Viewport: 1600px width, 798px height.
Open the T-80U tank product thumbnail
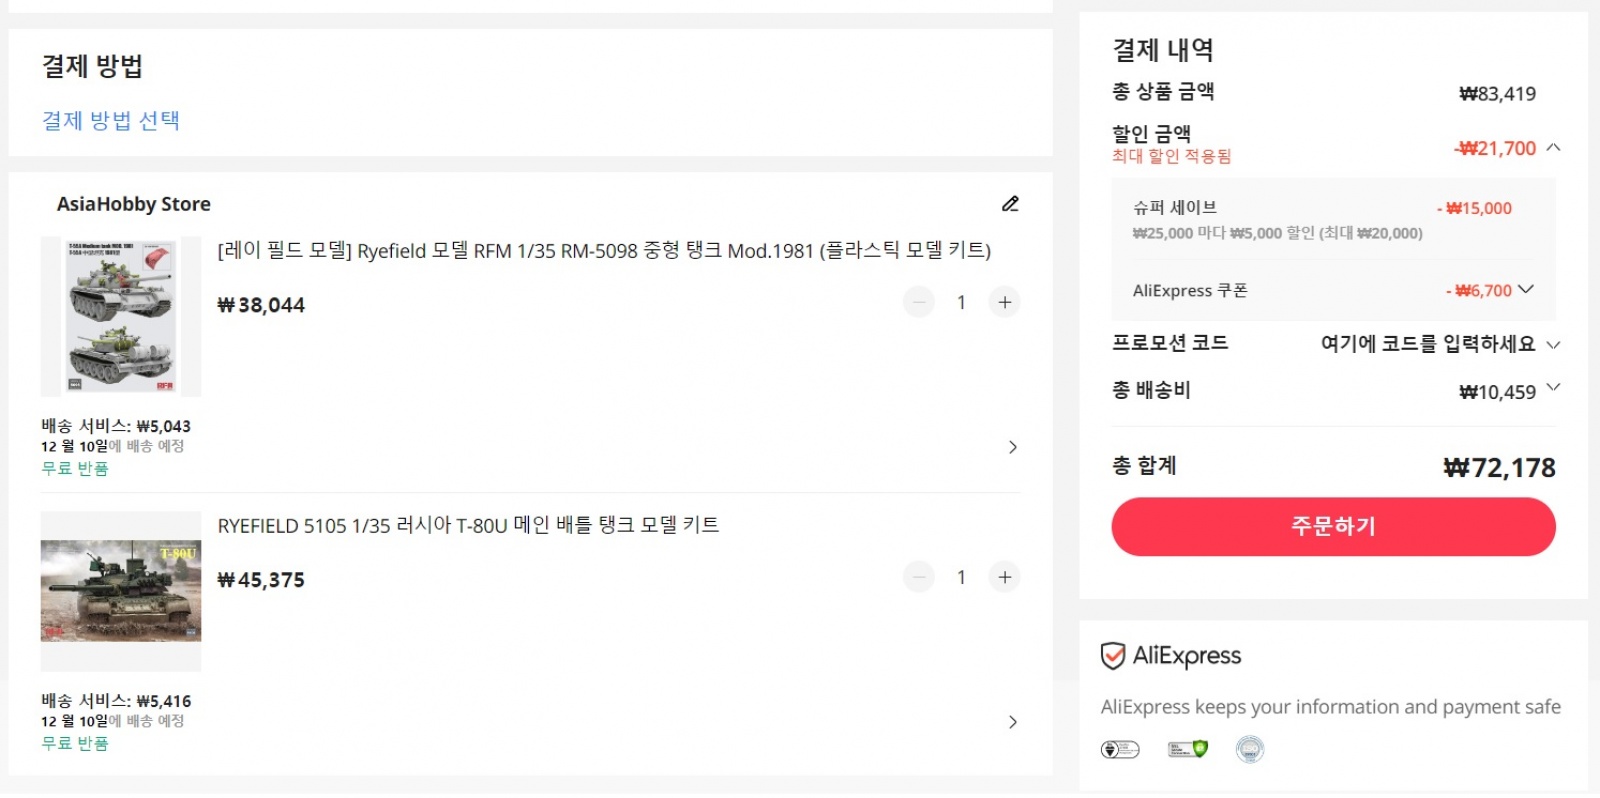pos(121,591)
